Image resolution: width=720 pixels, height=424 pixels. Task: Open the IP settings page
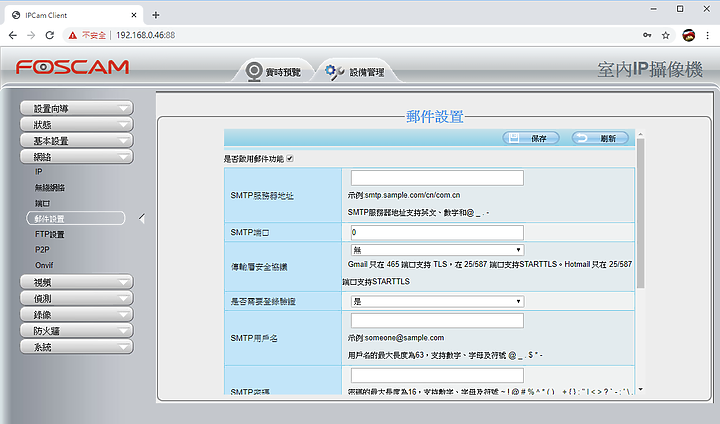39,172
